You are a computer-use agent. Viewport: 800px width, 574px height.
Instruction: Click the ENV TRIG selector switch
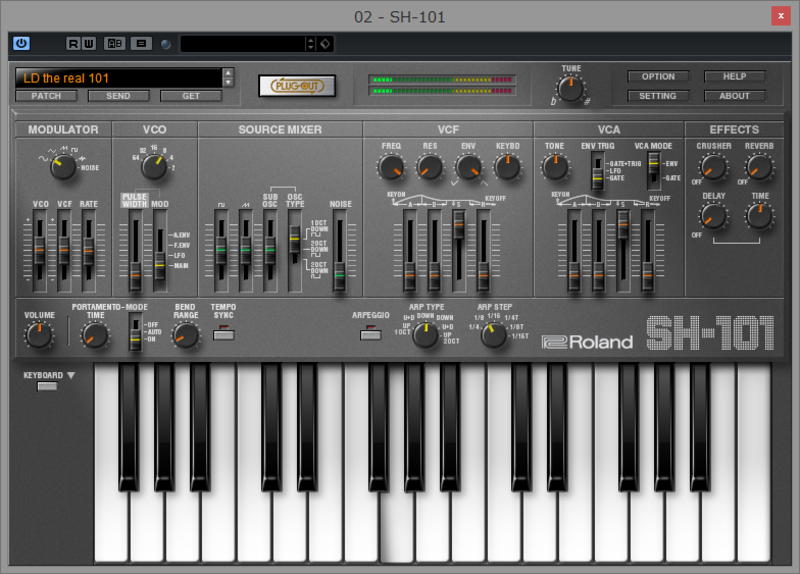coord(598,172)
